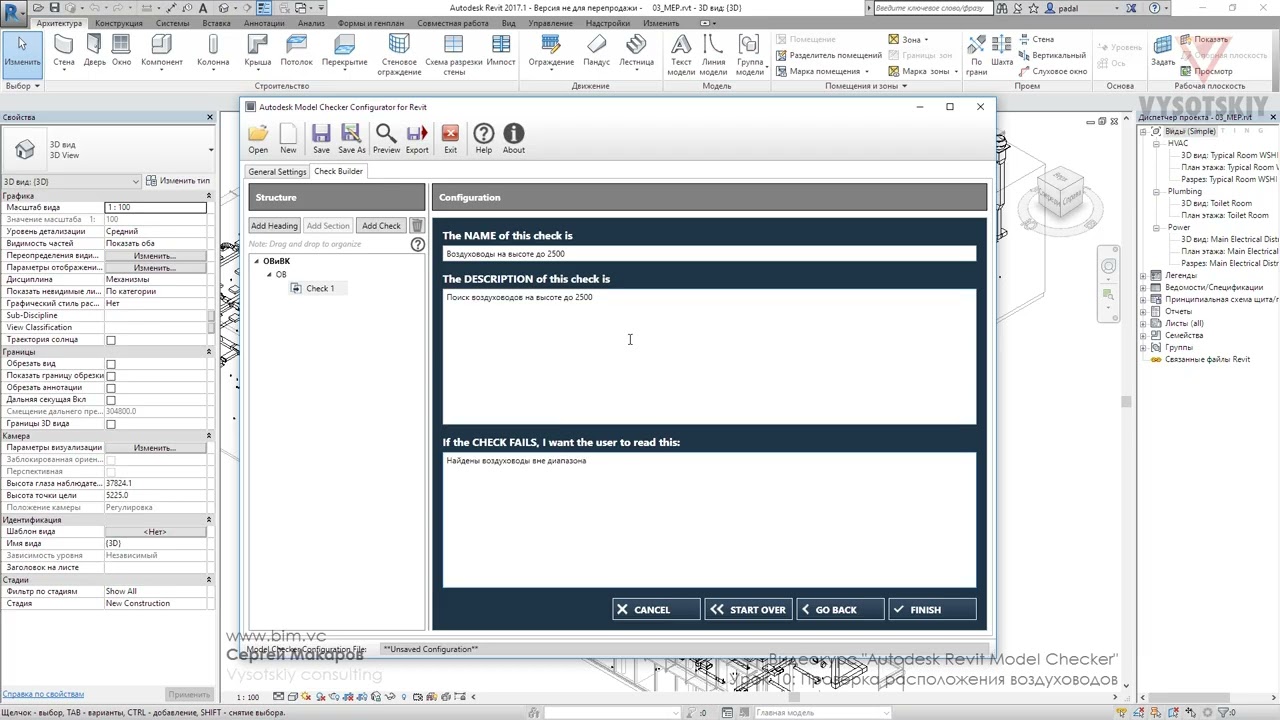This screenshot has height=720, width=1280.
Task: Select the Revit Перекрытие (Floor) tool
Action: point(345,51)
